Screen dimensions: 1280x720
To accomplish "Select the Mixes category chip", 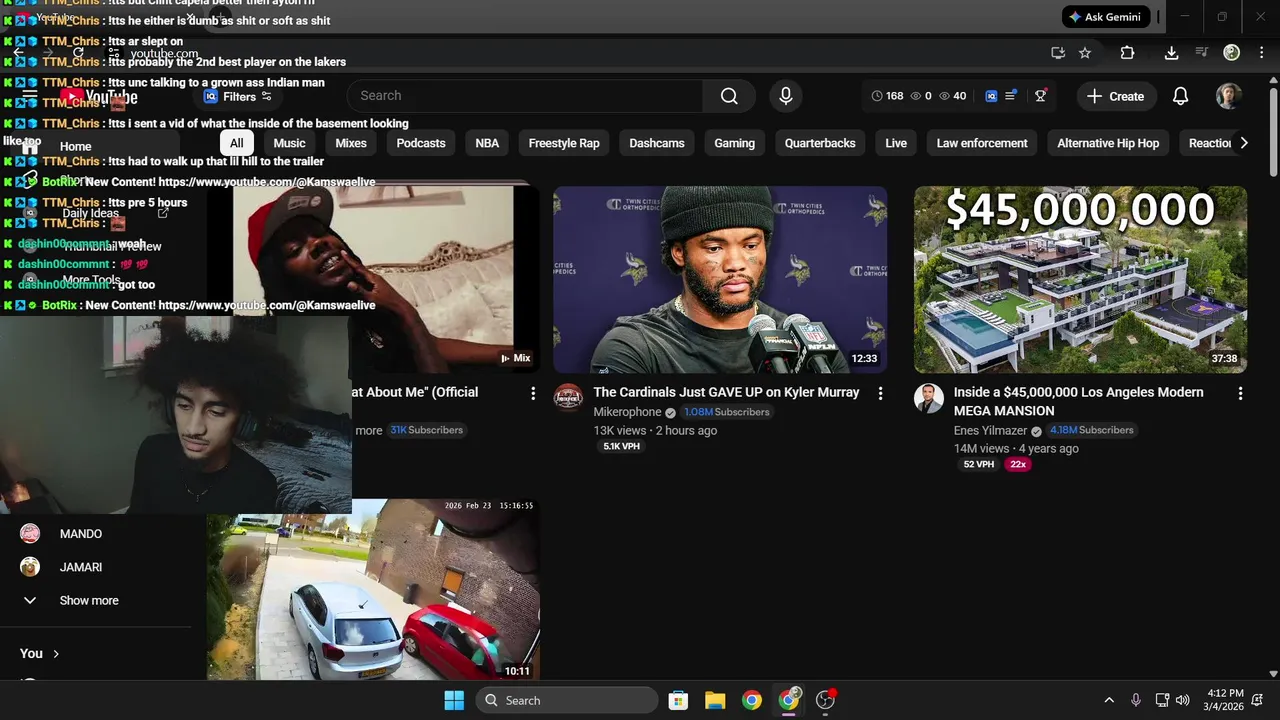I will [x=351, y=143].
